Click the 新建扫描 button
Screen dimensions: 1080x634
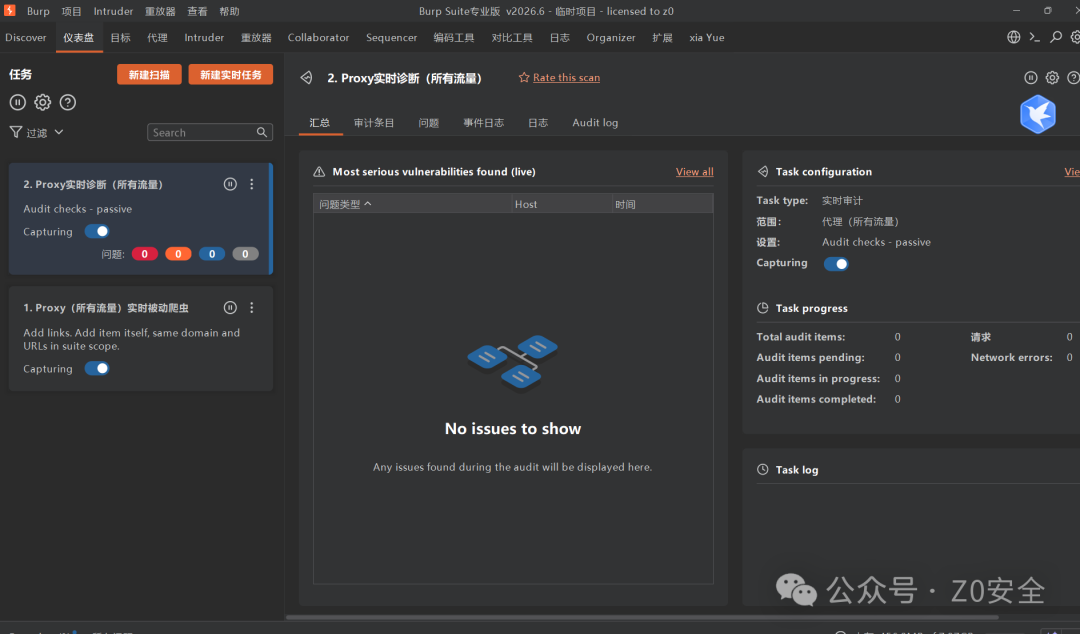pos(149,74)
